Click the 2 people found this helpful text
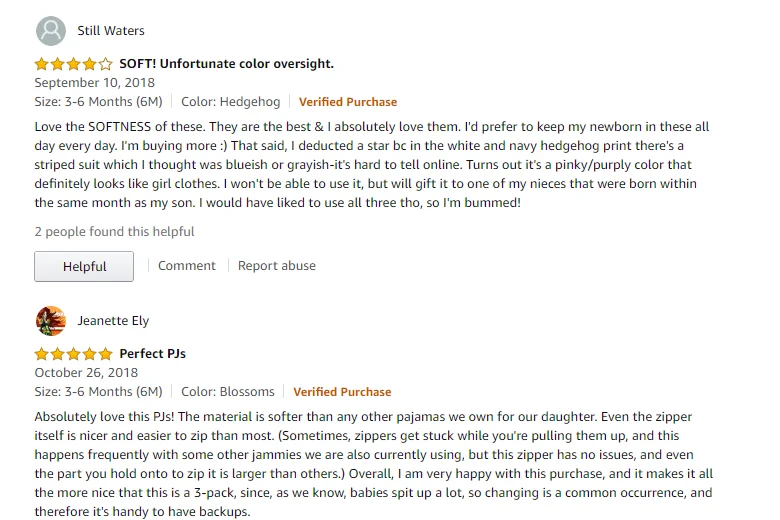The height and width of the screenshot is (520, 780). 114,232
